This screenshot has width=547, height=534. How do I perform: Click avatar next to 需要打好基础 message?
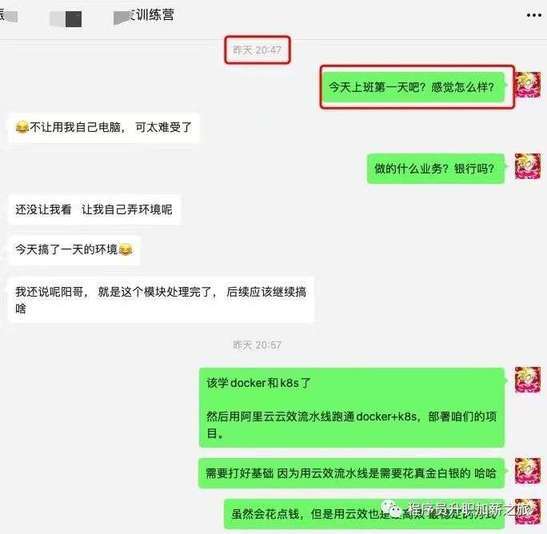528,471
